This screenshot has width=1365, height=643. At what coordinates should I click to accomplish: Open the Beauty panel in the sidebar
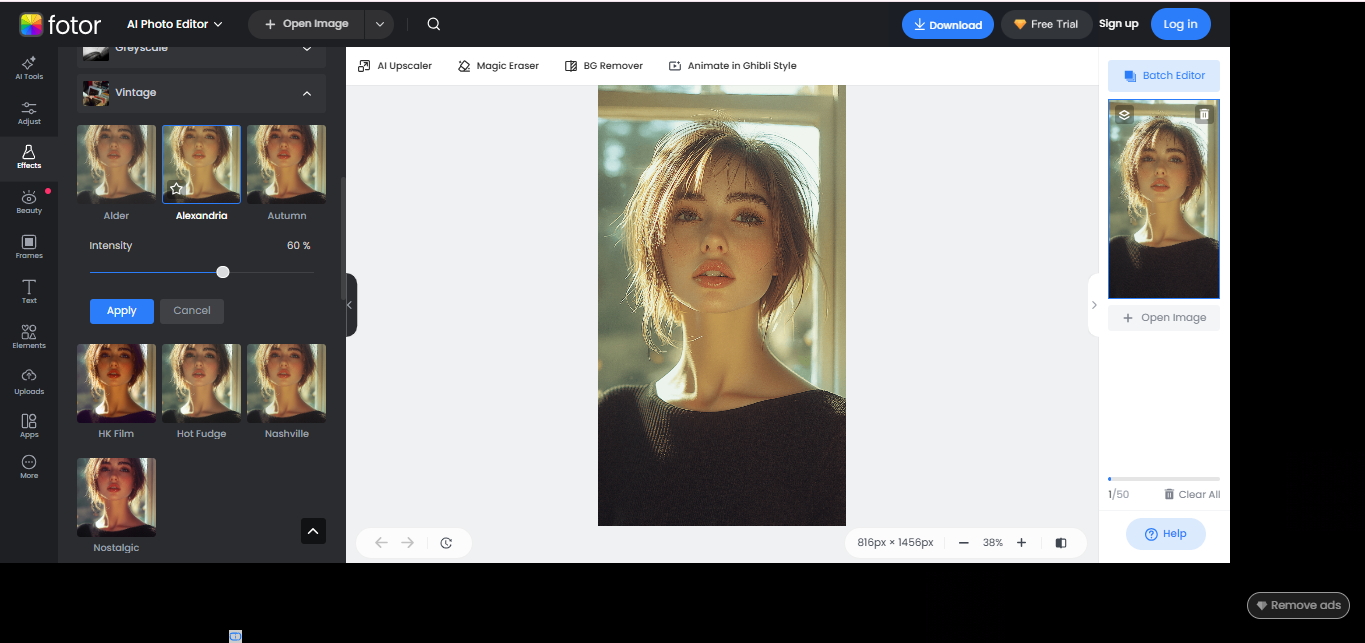28,203
